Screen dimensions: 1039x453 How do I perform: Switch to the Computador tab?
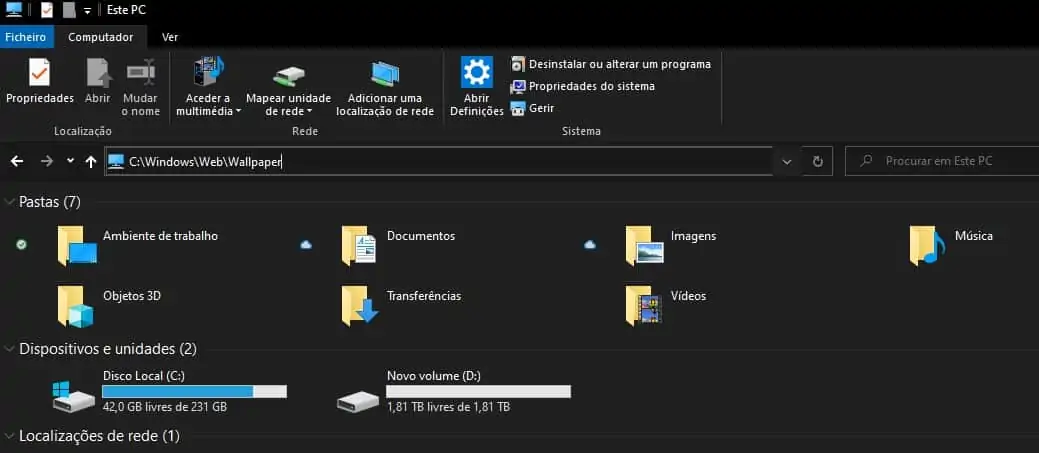(x=101, y=37)
